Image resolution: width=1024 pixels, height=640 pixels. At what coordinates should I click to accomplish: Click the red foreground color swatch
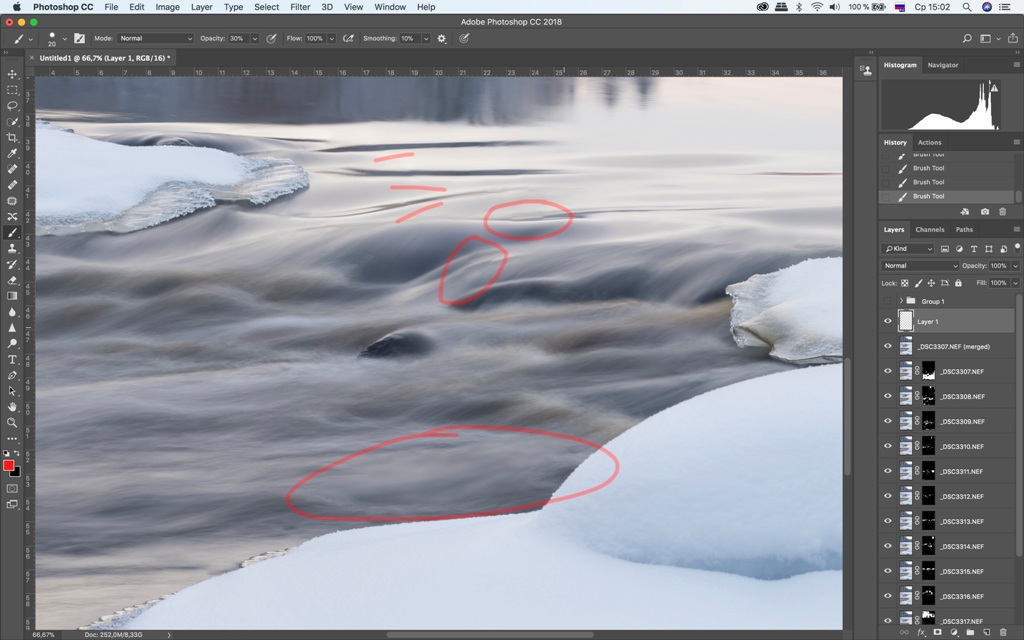tap(9, 465)
